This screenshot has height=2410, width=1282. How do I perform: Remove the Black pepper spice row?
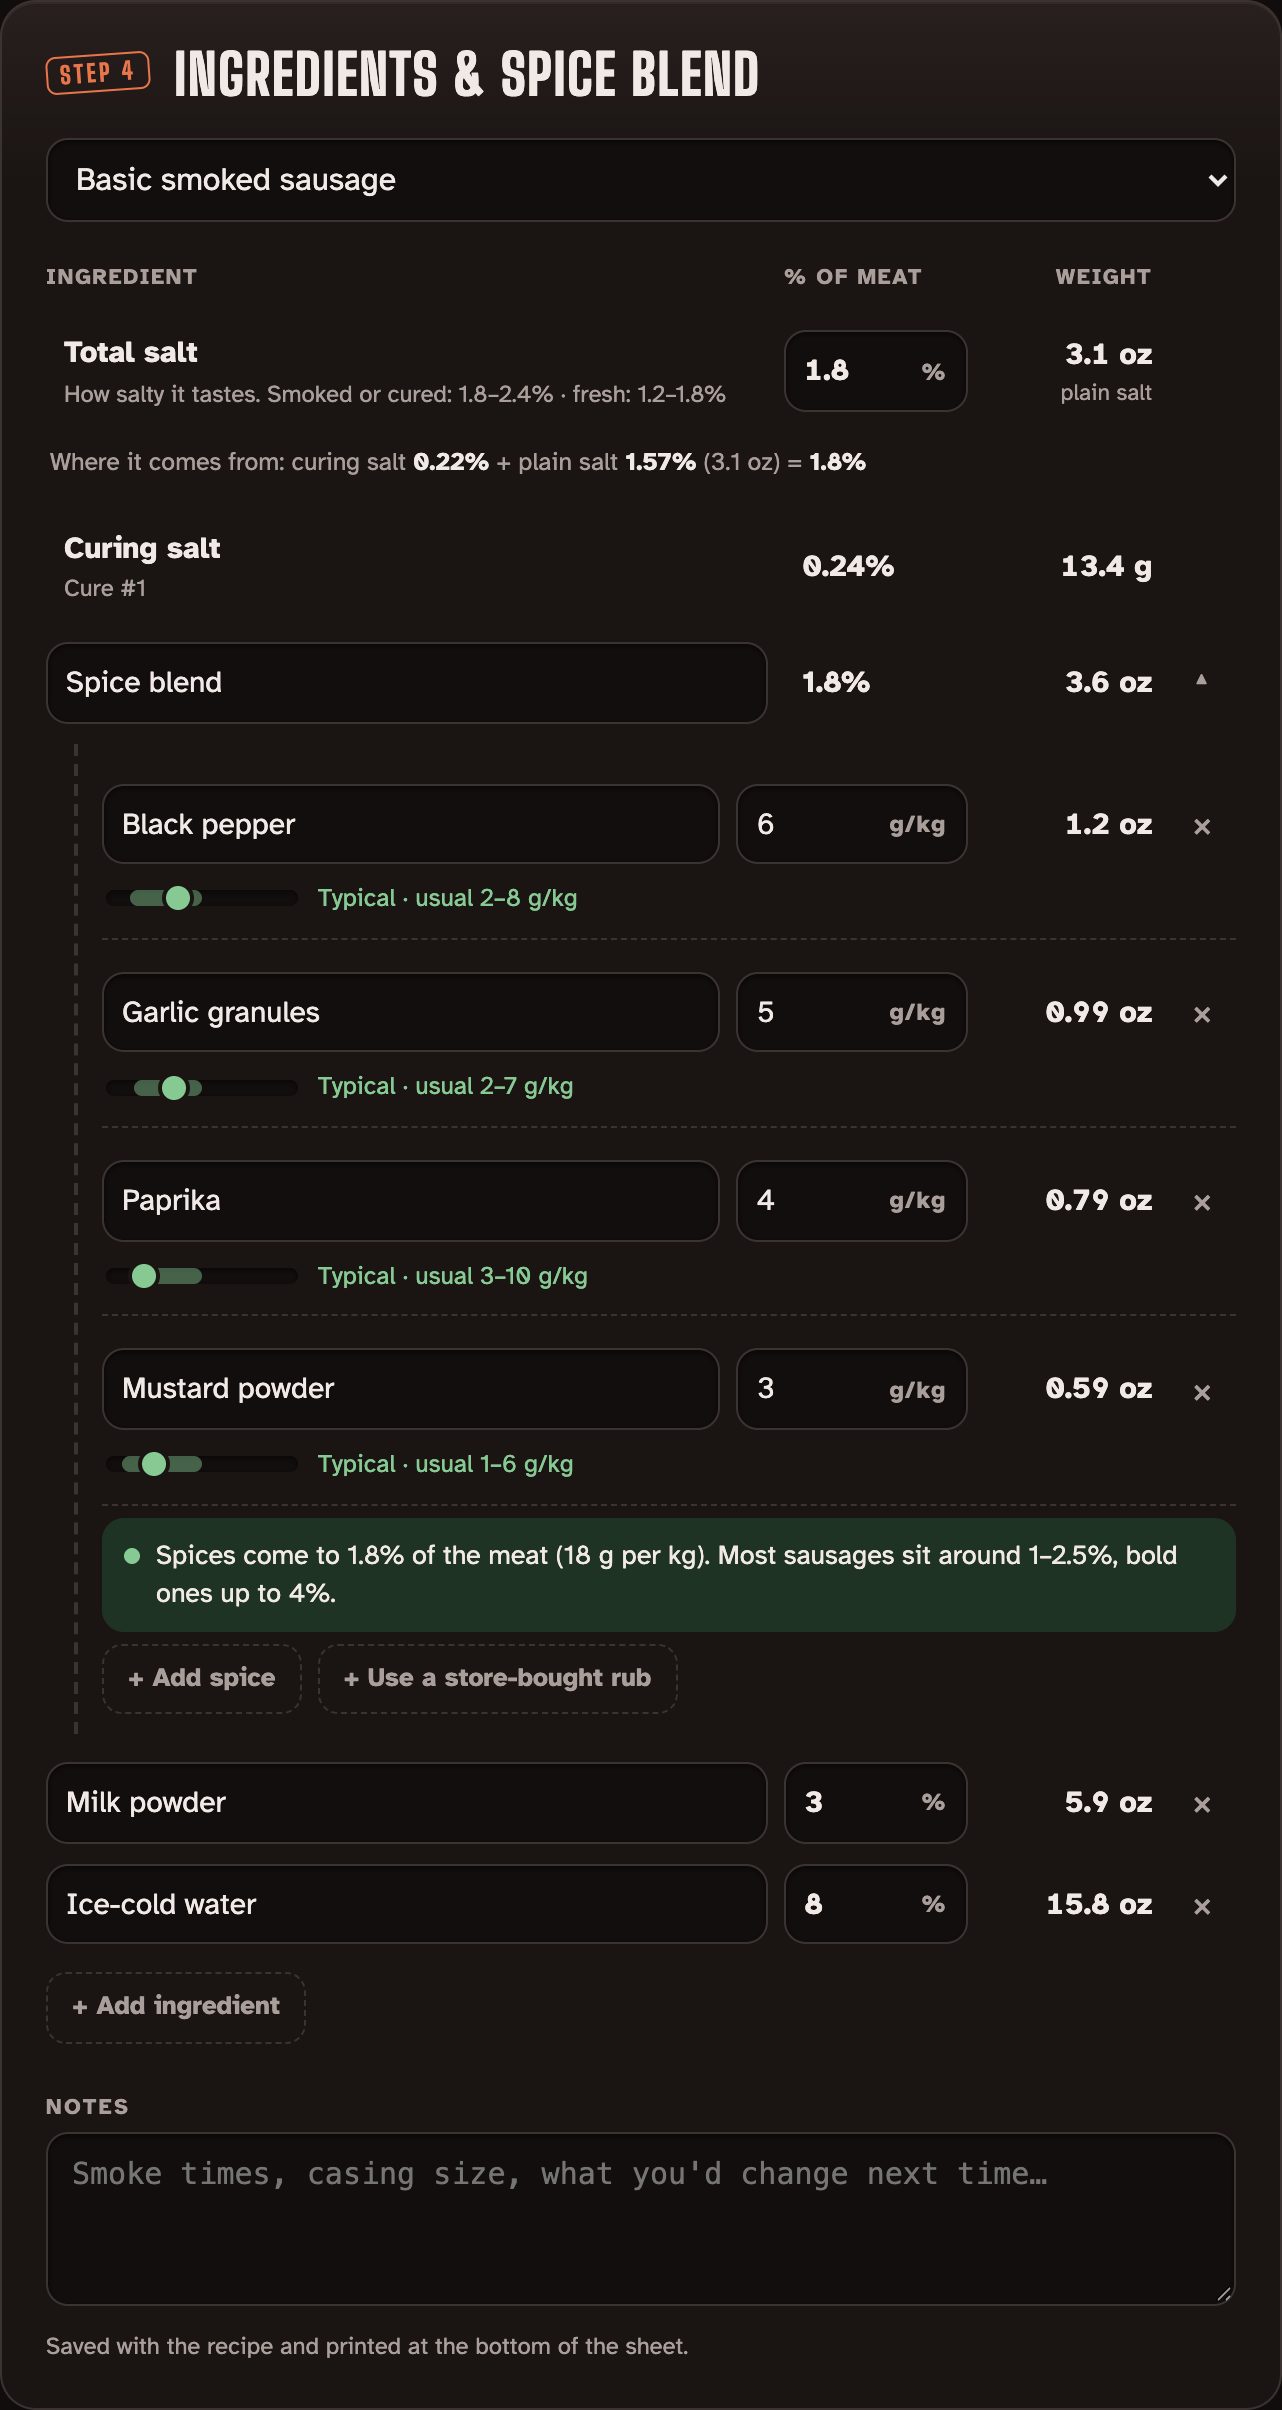tap(1202, 826)
